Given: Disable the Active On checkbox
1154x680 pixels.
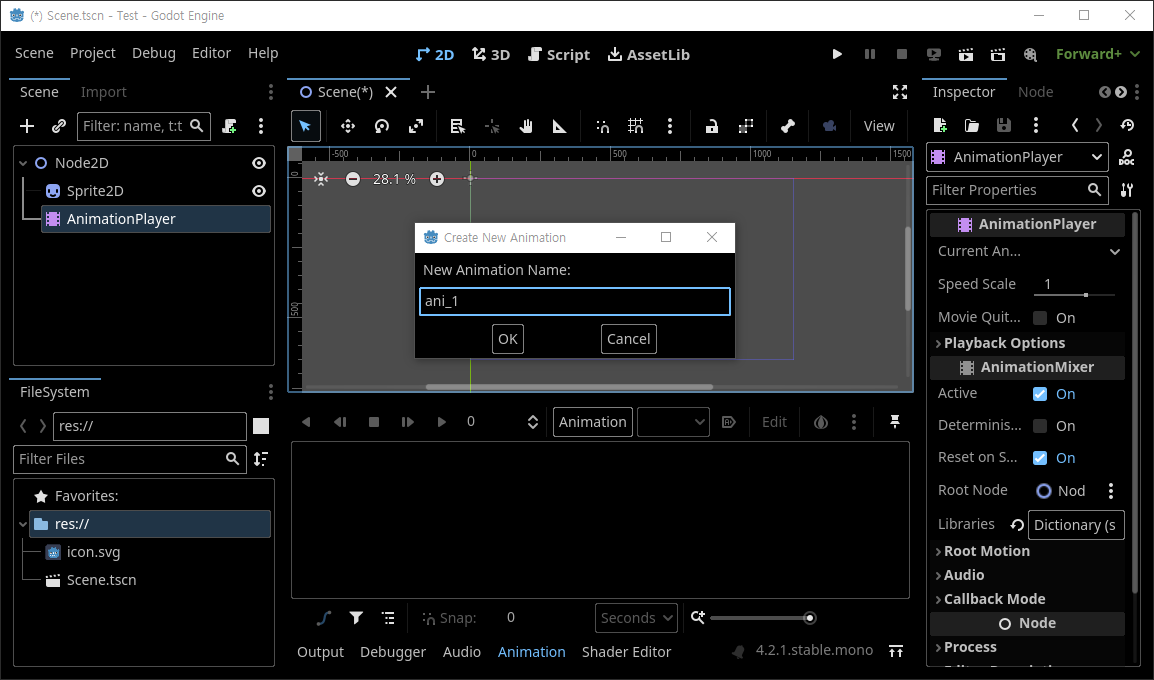Looking at the screenshot, I should pos(1040,394).
